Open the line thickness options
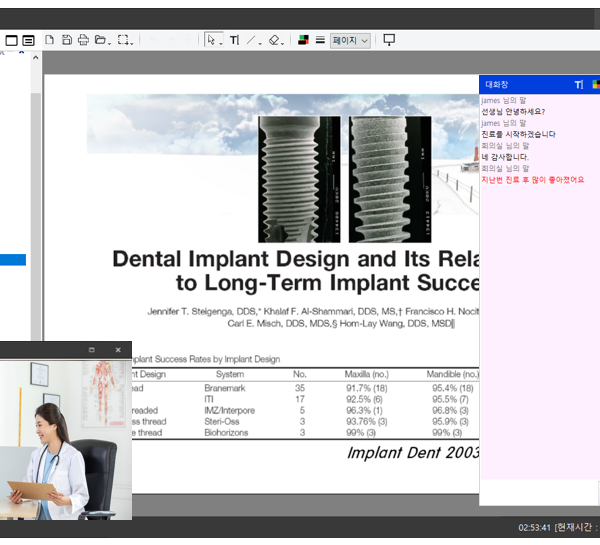 point(320,40)
